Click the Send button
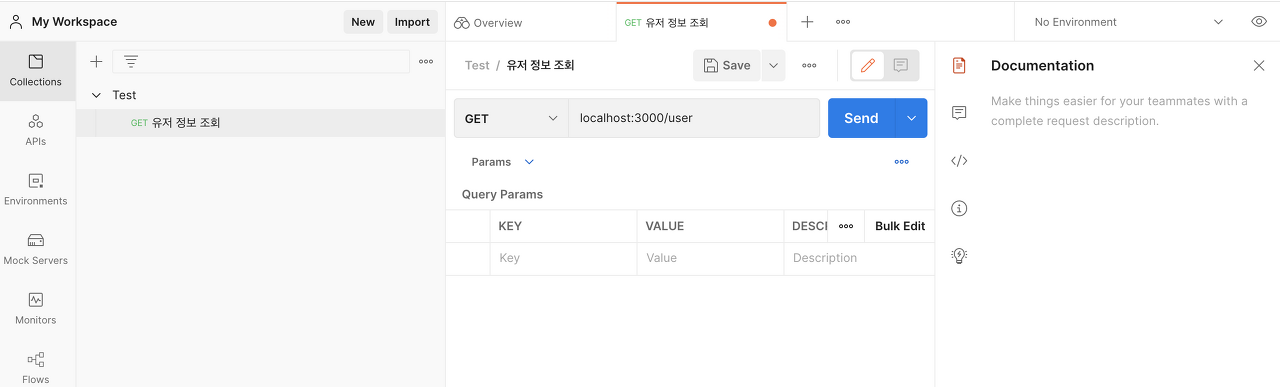Screen dimensions: 1280x387 pyautogui.click(x=861, y=118)
